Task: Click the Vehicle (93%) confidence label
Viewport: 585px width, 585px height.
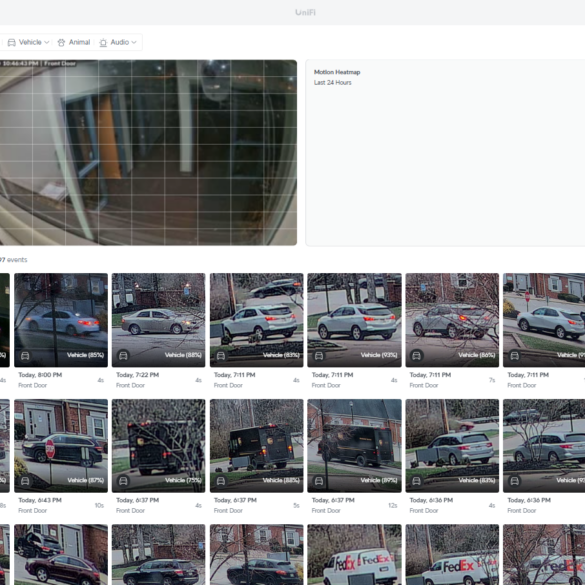Action: tap(379, 355)
